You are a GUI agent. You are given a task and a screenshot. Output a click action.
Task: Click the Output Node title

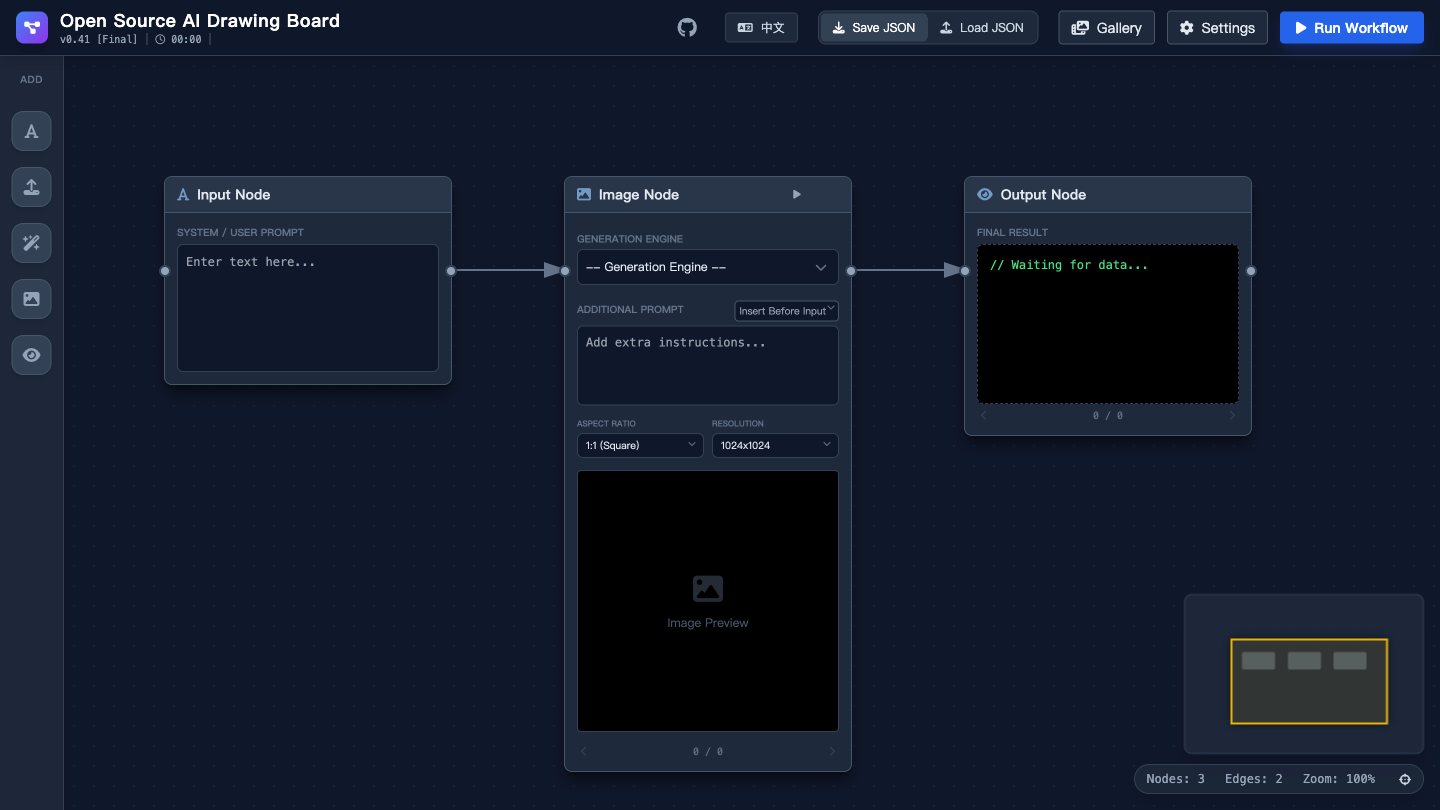(1043, 195)
